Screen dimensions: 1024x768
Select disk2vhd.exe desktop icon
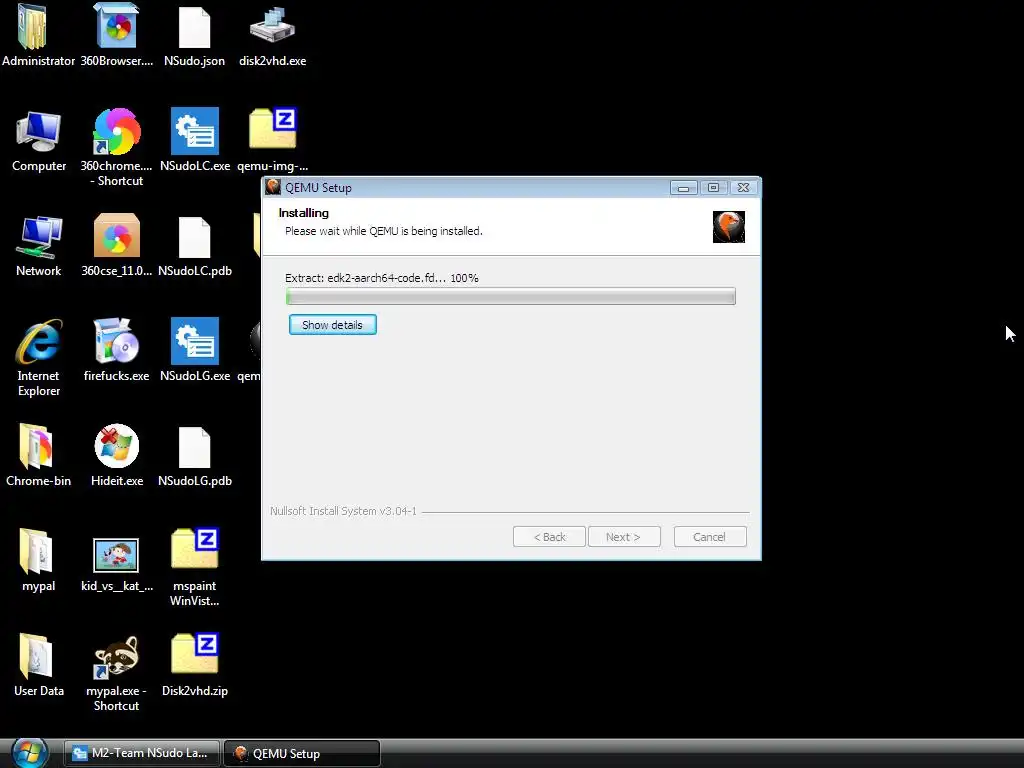coord(272,26)
